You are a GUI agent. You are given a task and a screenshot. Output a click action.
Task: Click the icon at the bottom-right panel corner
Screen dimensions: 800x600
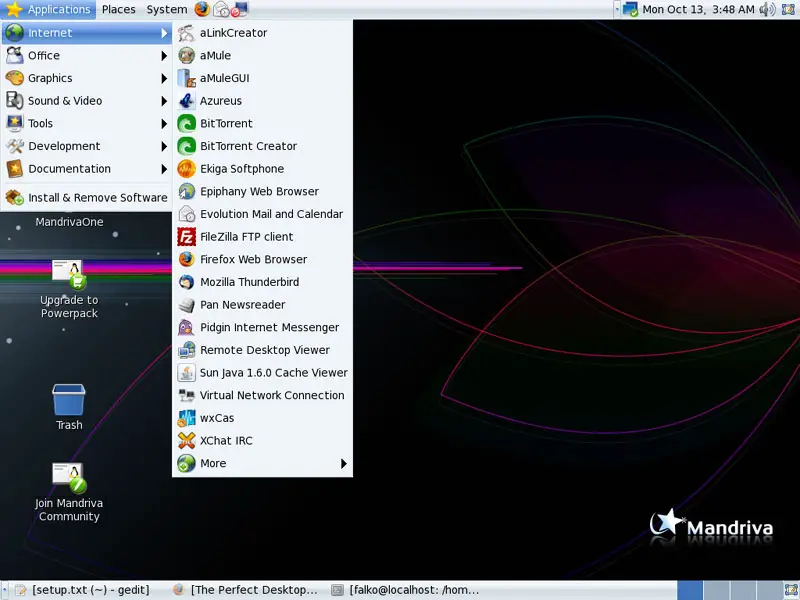790,590
